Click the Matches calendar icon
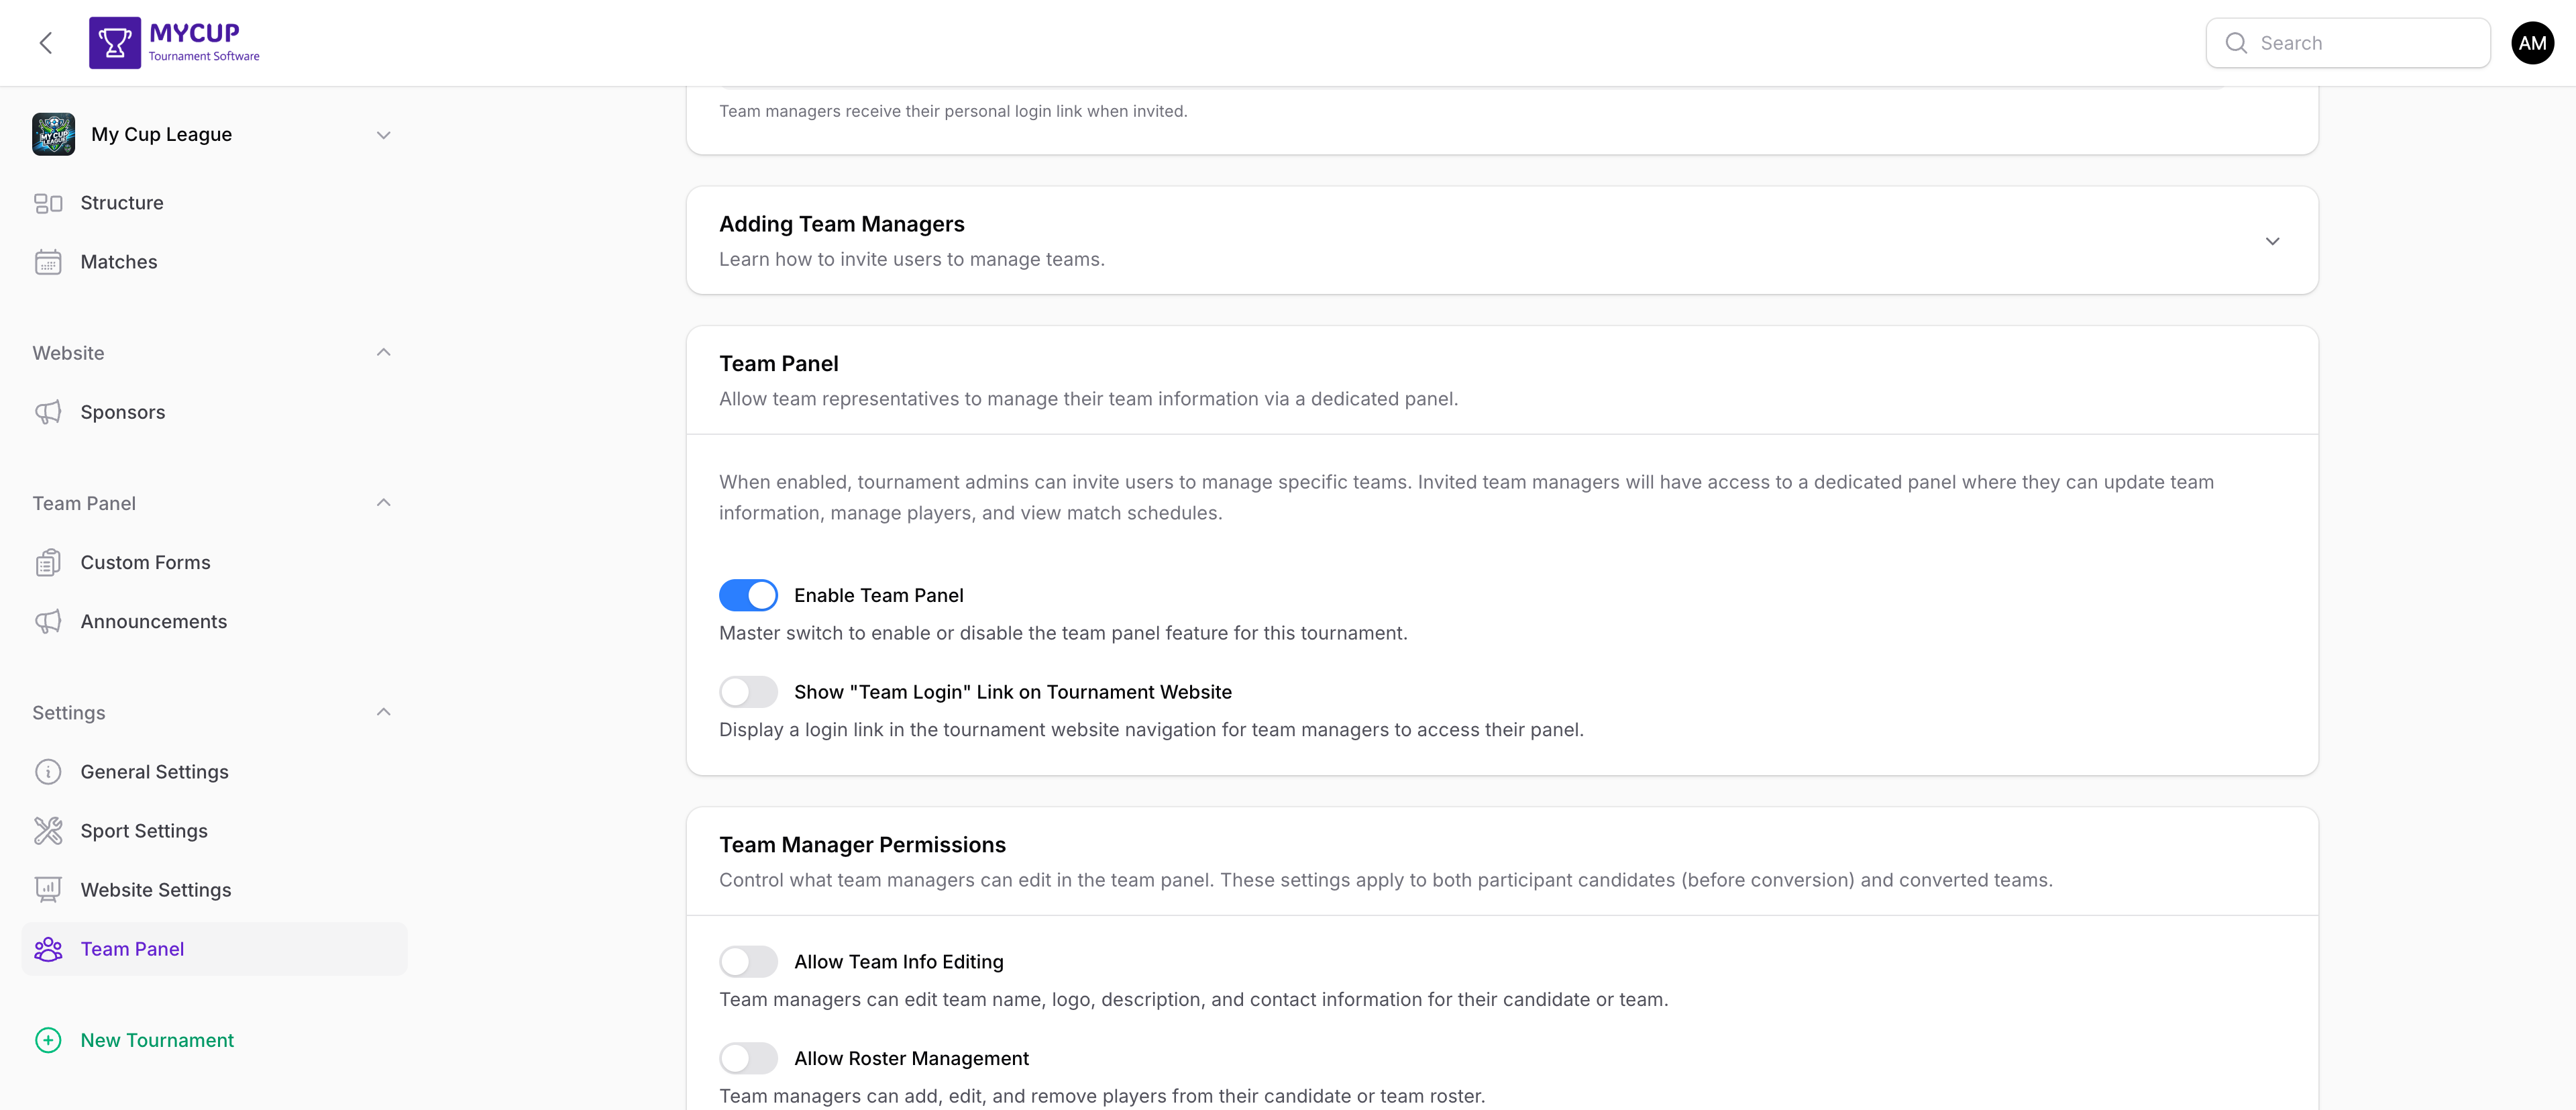The width and height of the screenshot is (2576, 1110). tap(49, 262)
